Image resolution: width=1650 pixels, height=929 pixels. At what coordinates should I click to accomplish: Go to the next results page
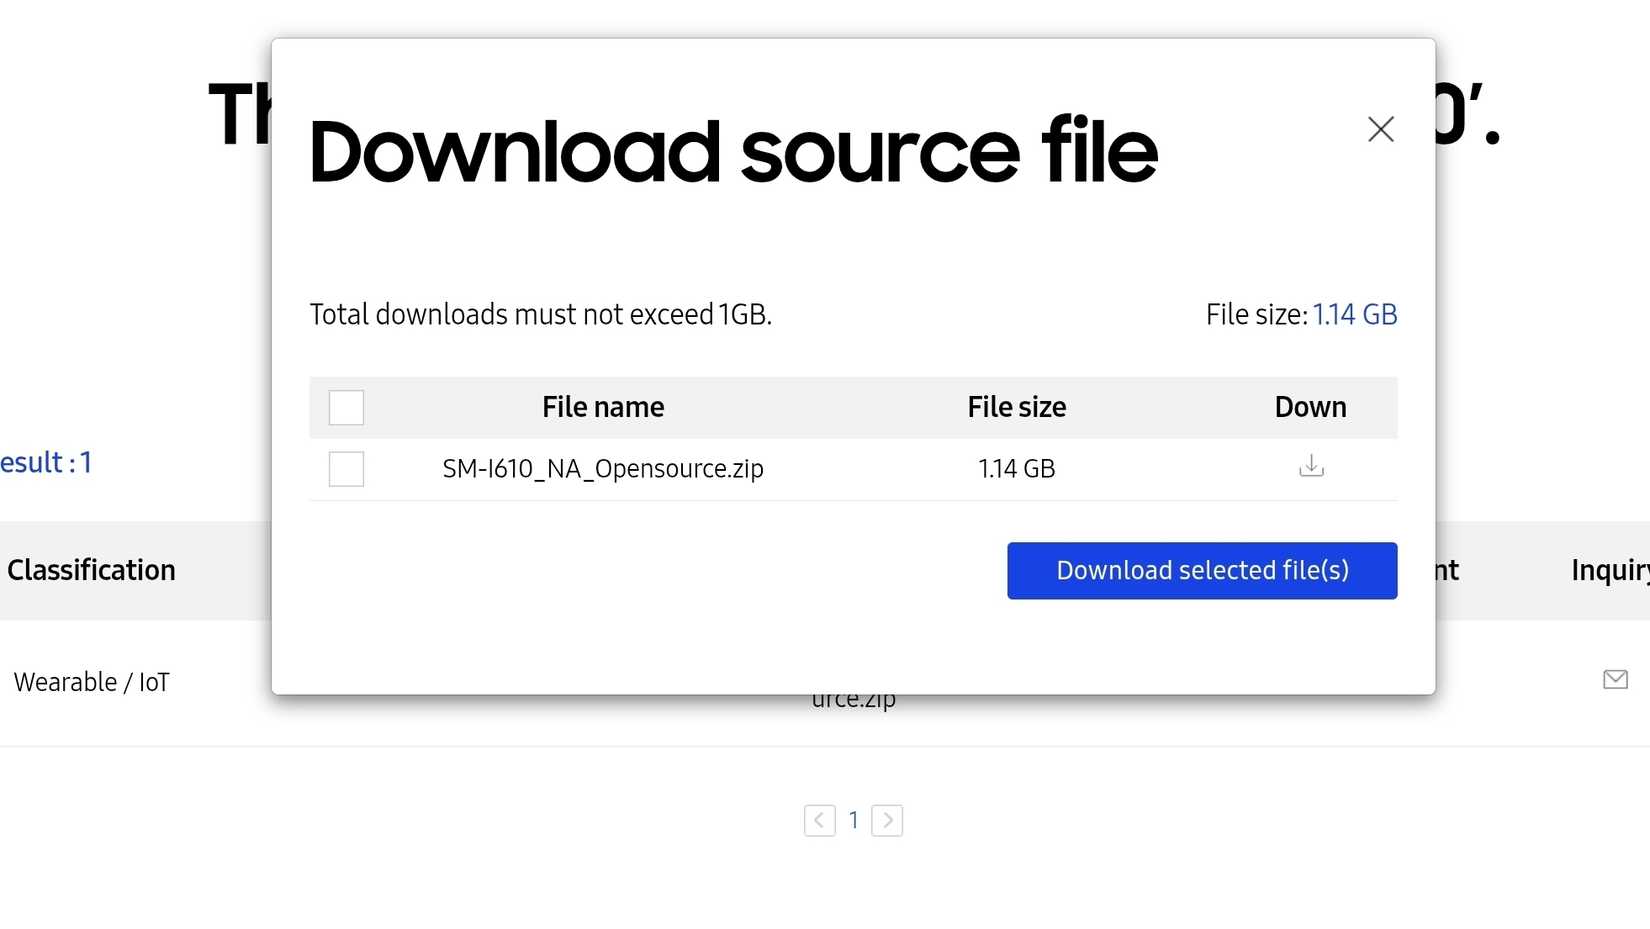(x=887, y=821)
